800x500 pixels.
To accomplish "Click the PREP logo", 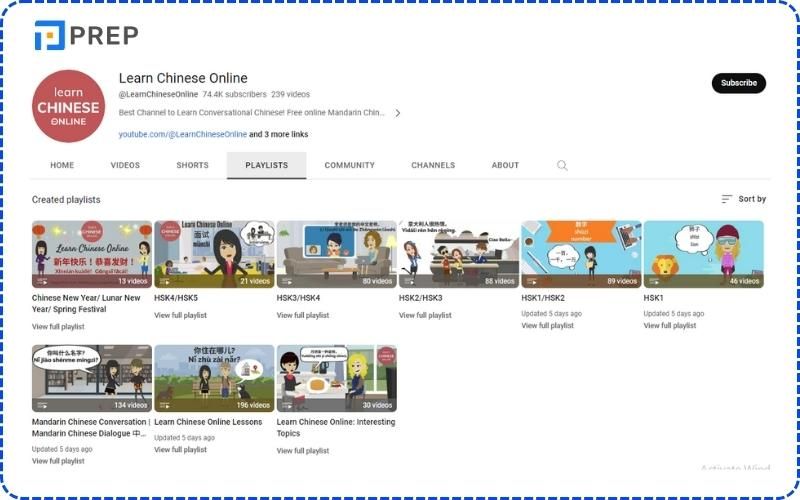I will click(86, 35).
